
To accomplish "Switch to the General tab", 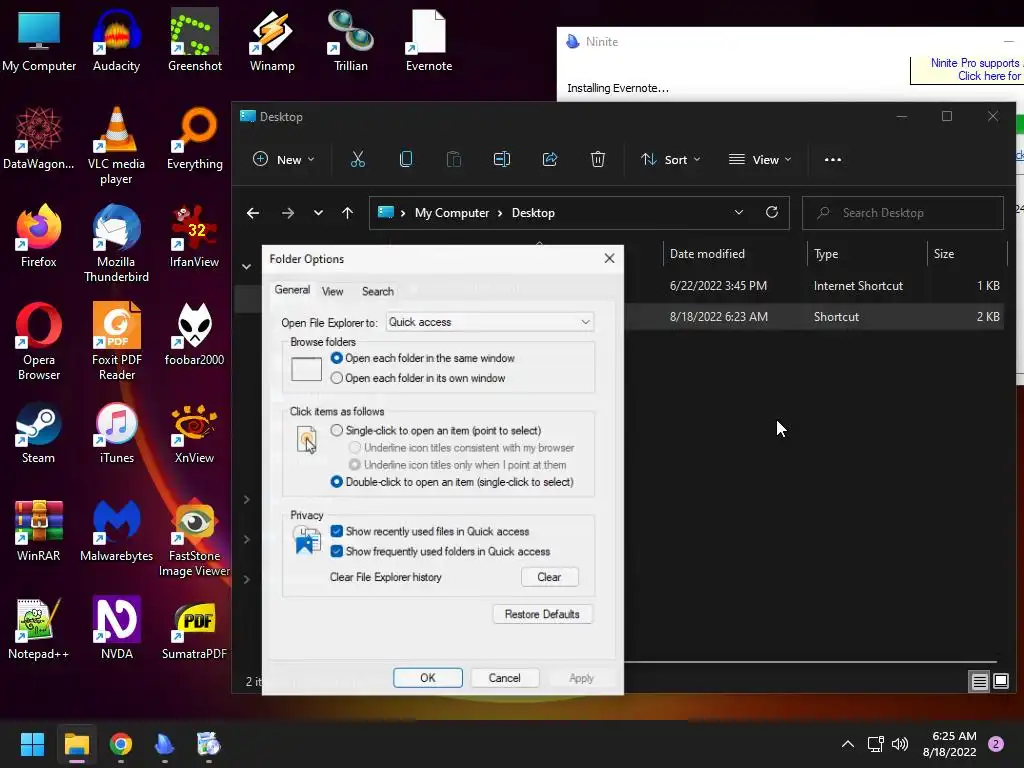I will 292,290.
